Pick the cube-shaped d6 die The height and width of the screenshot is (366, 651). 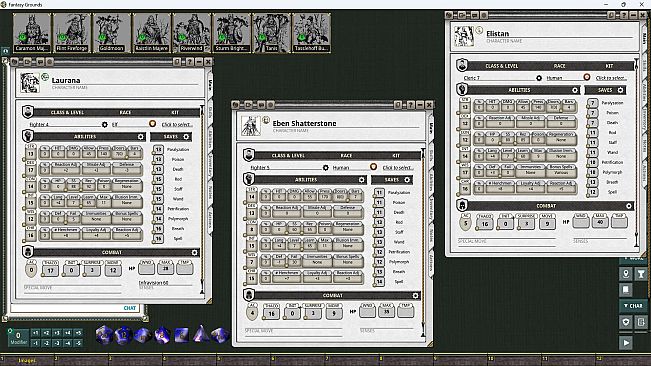181,335
